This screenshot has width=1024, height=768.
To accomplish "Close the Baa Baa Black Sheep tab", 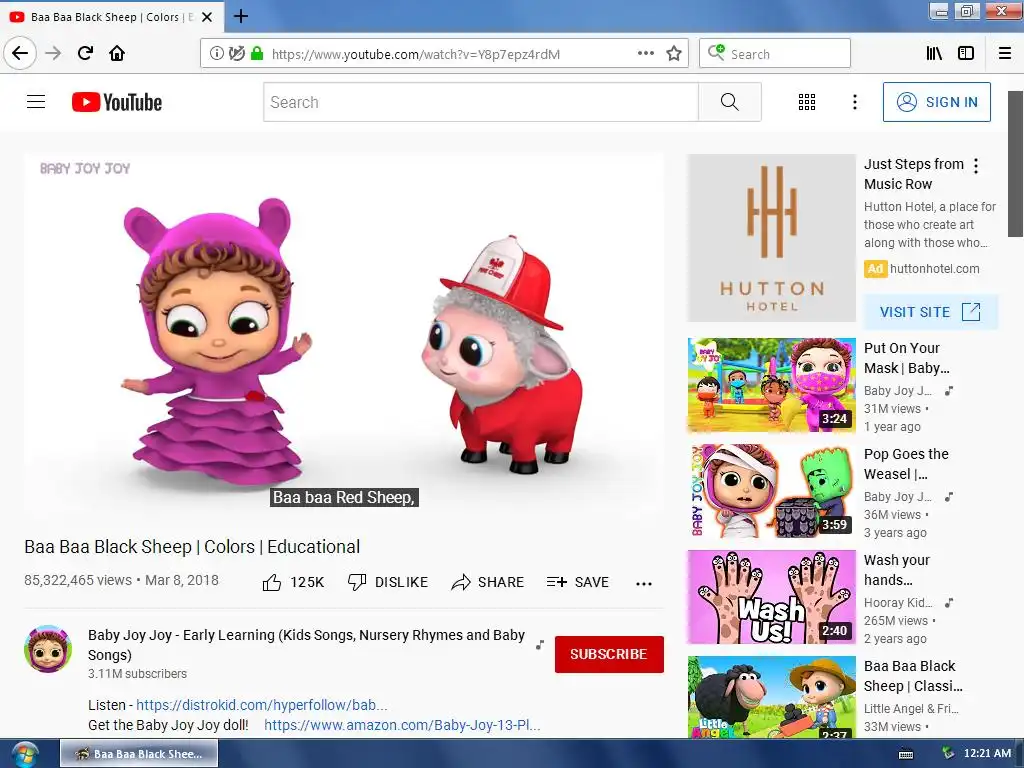I will coord(207,17).
